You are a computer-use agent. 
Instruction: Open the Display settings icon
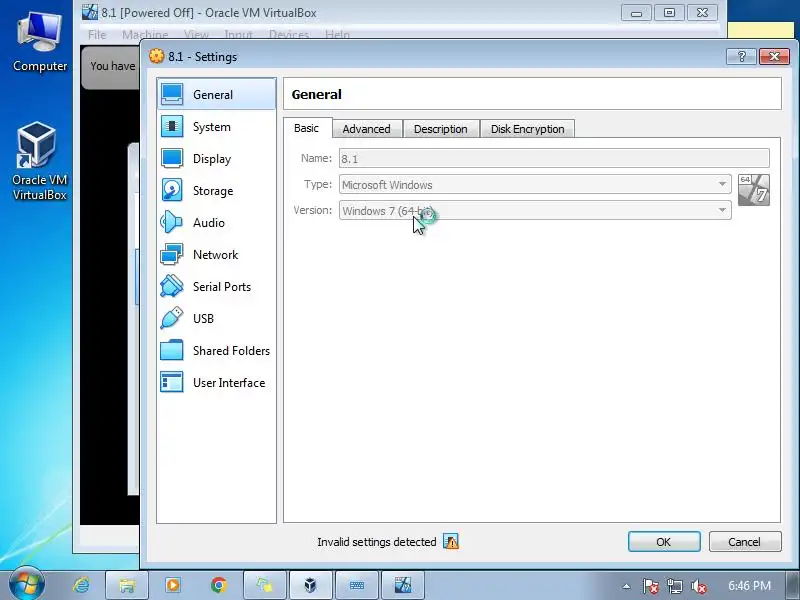172,159
